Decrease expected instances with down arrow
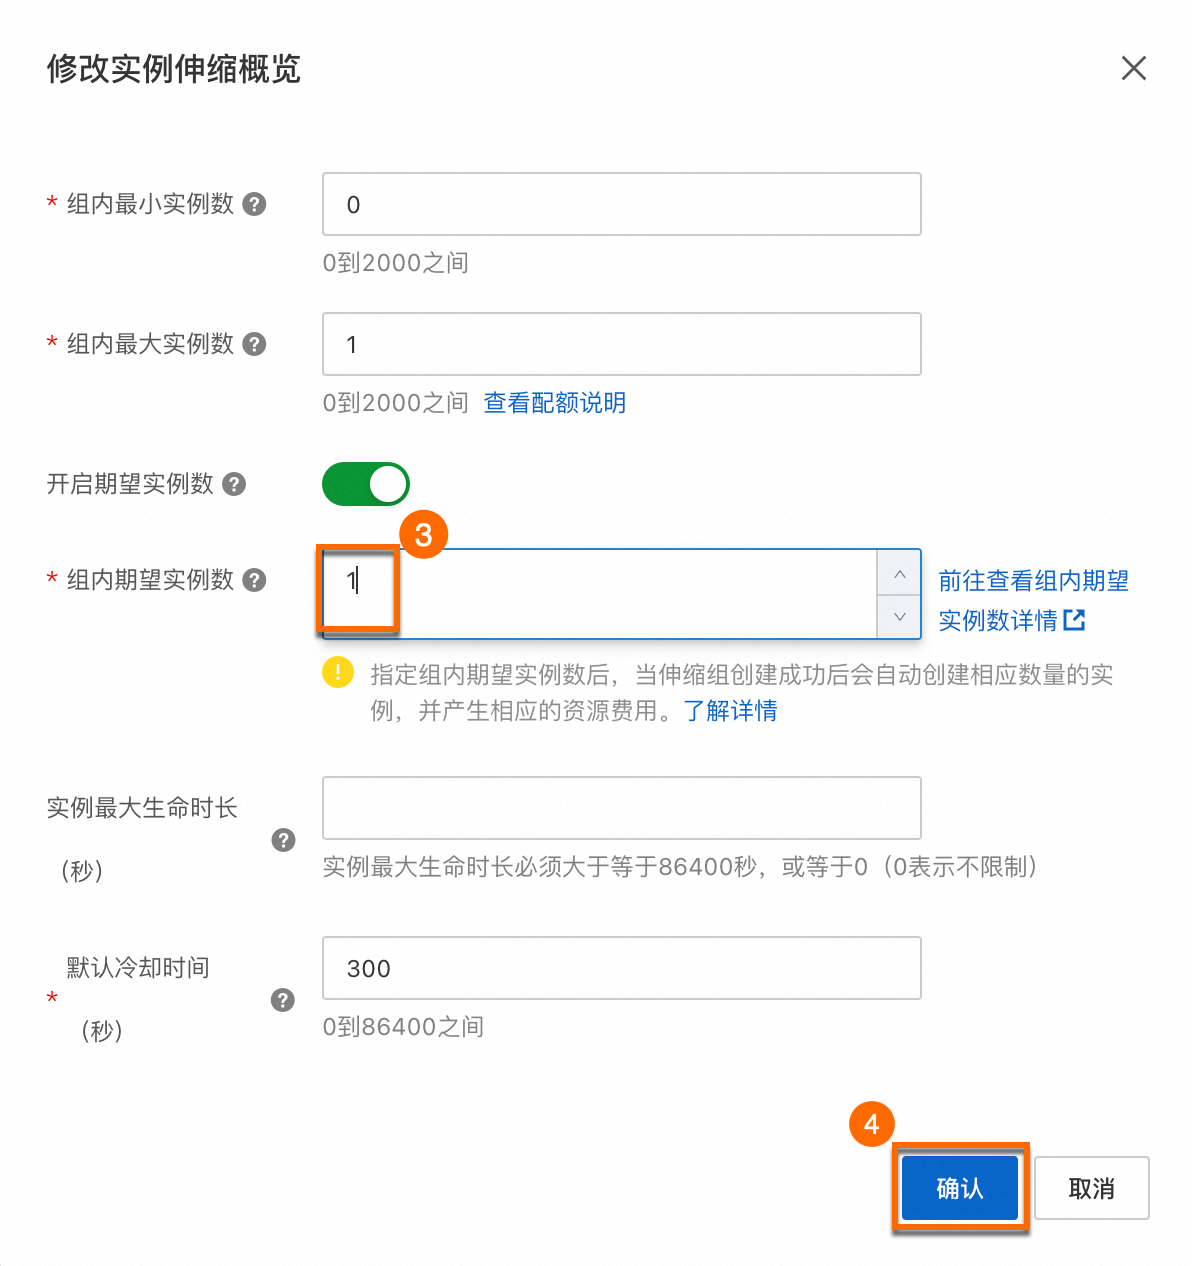Viewport: 1192px width, 1266px height. click(x=899, y=616)
